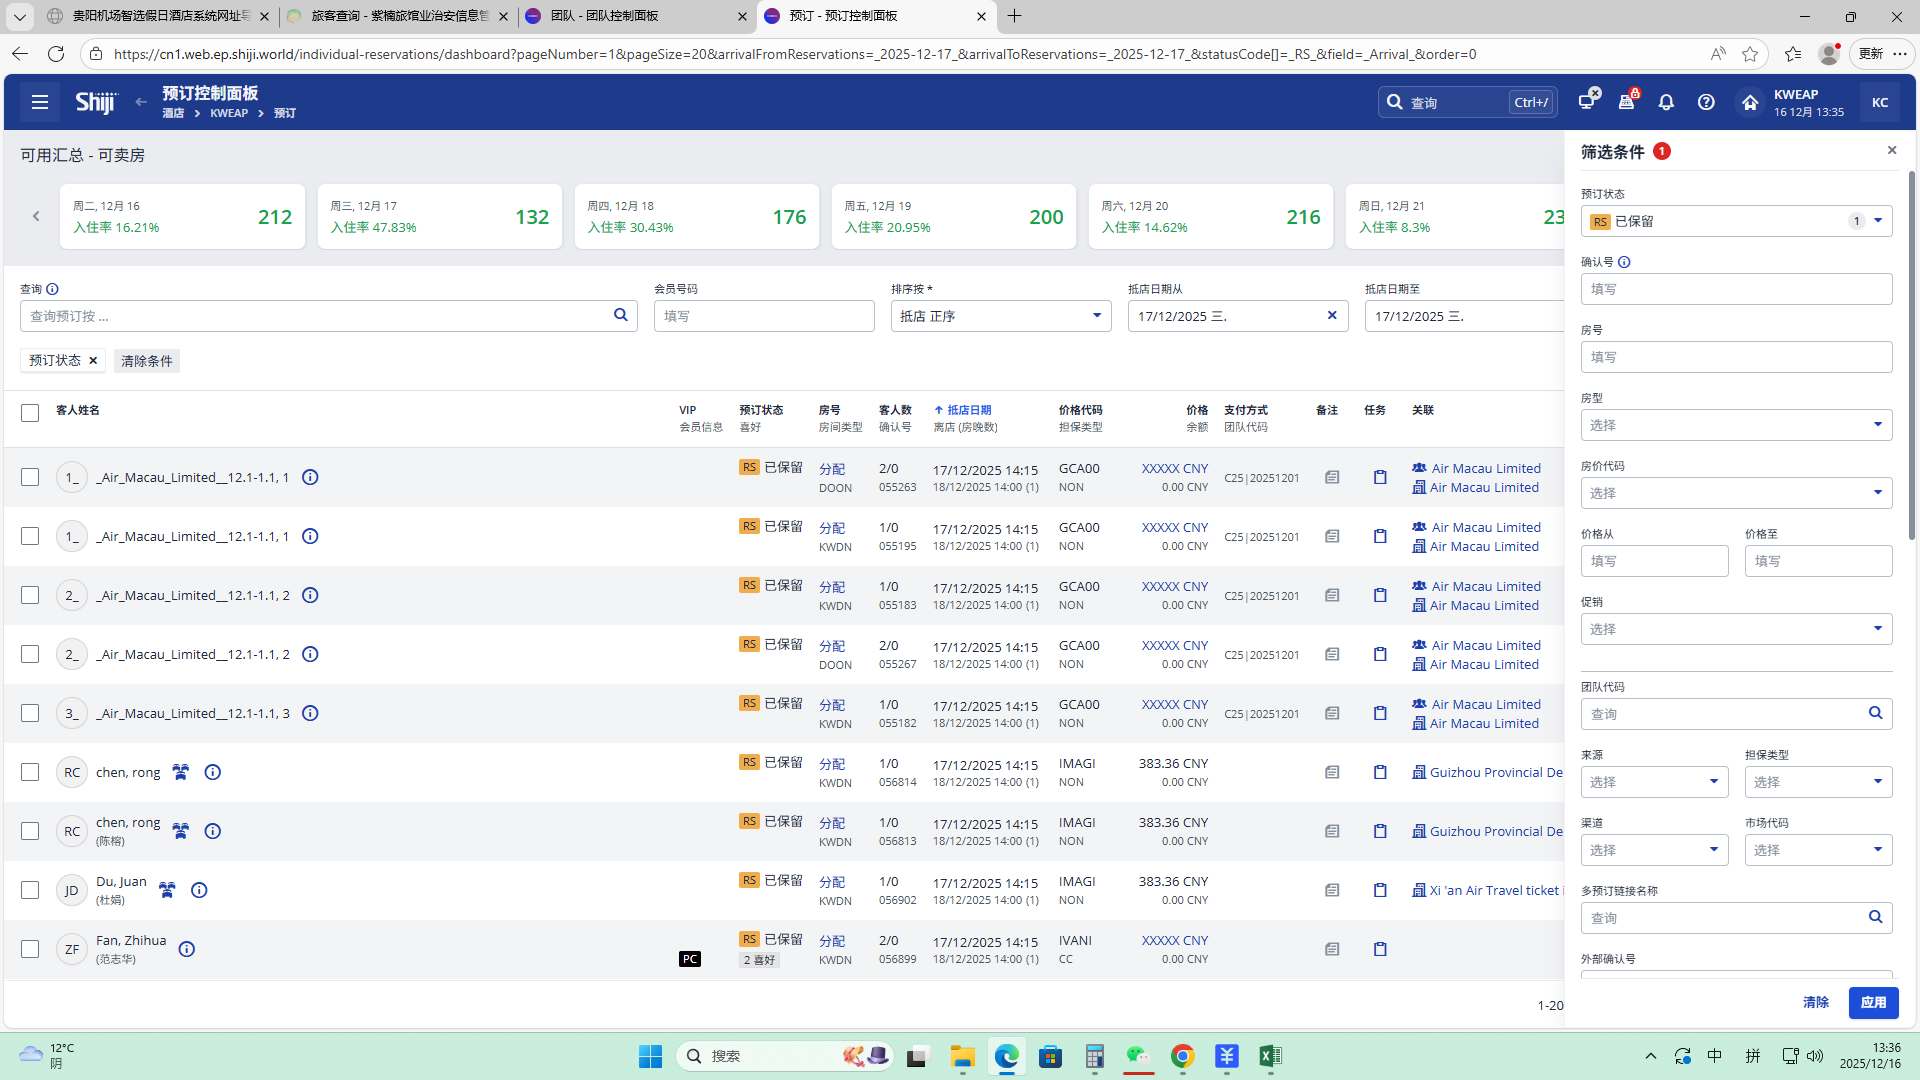This screenshot has height=1080, width=1920.
Task: Open task clipboard icon for Du, Juan
Action: (1380, 890)
